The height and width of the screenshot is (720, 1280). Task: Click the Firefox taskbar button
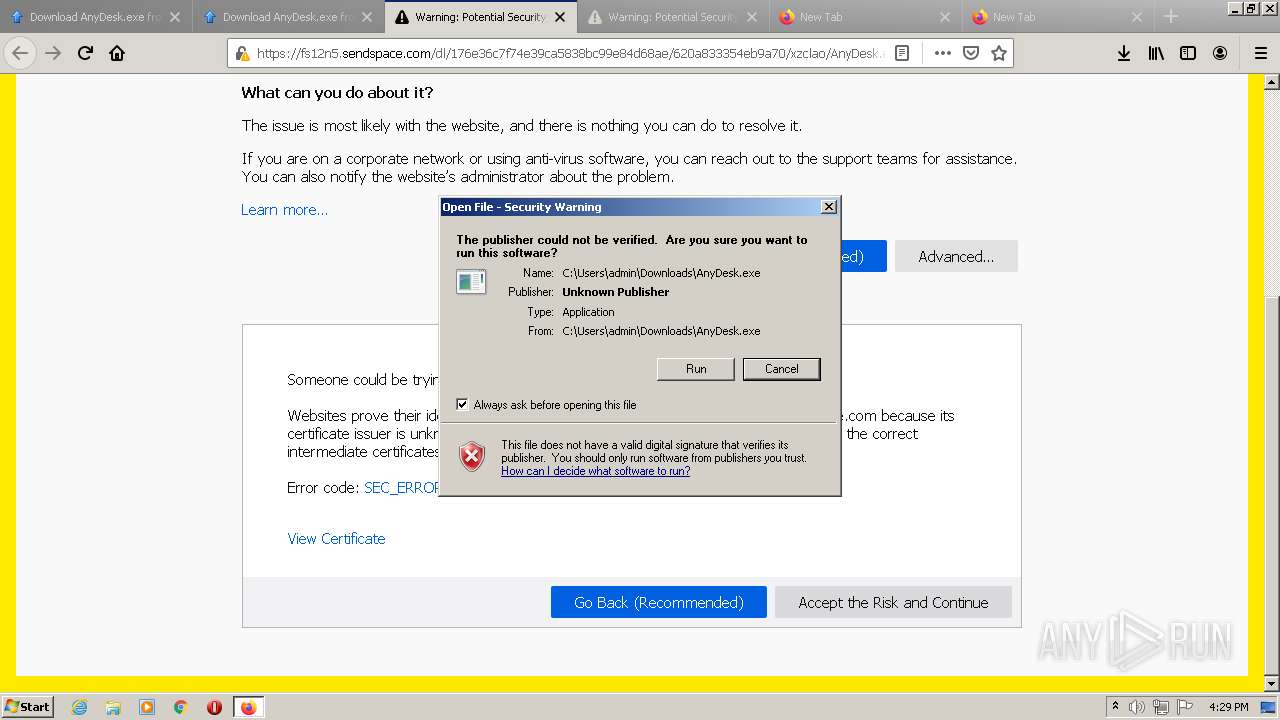point(248,707)
